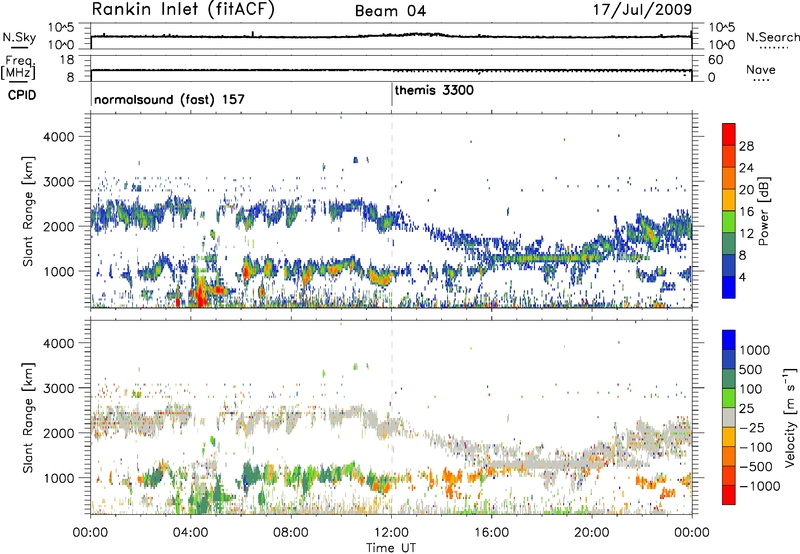Screen dimensions: 800x554
Task: Select the "themis 3300" CPID entry
Action: (x=434, y=90)
